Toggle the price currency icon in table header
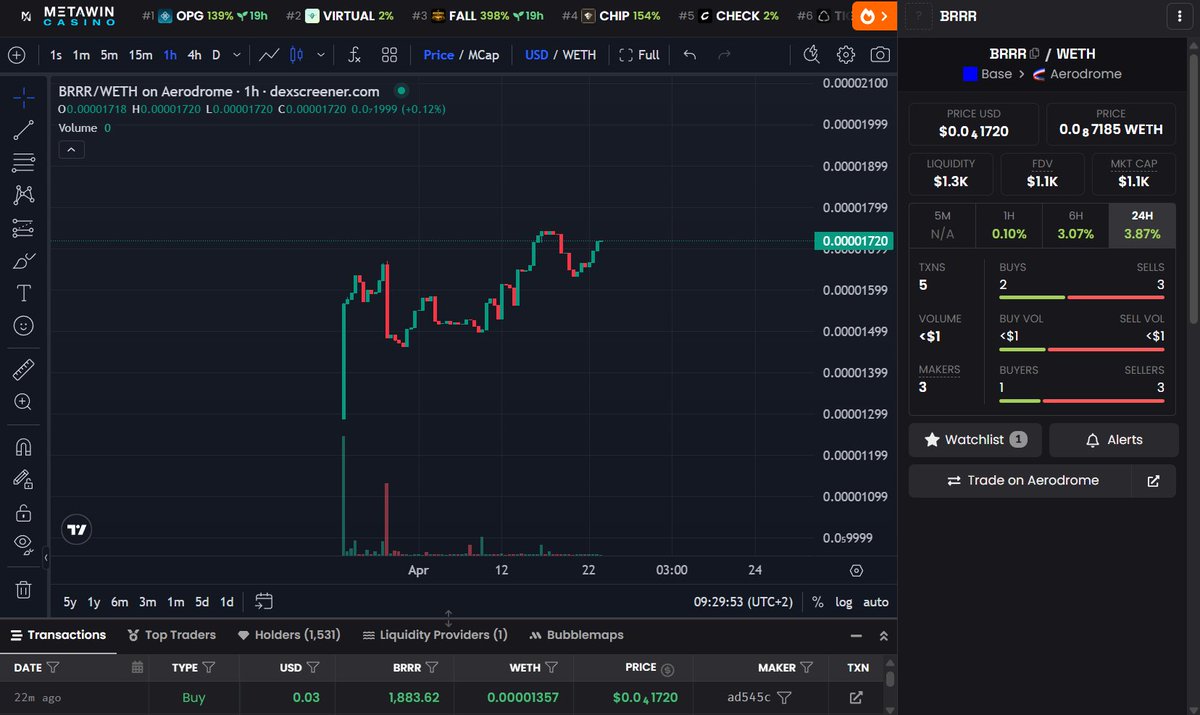 668,668
